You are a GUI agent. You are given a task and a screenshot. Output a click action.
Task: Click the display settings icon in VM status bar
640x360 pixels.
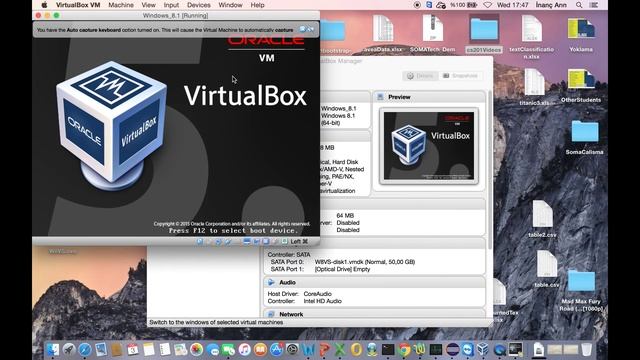tap(247, 242)
